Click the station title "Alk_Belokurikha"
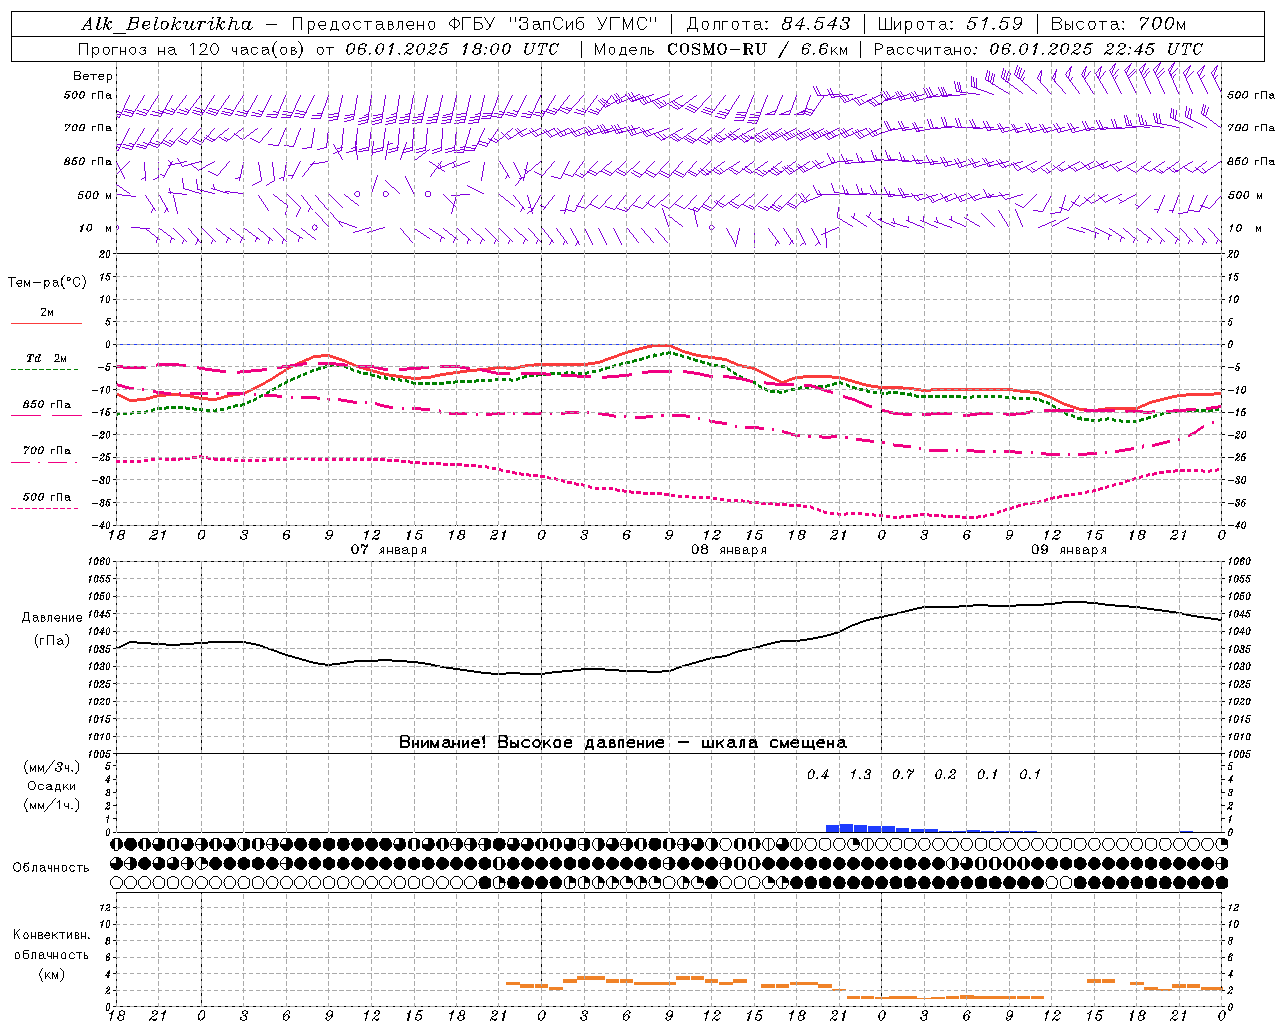The image size is (1280, 1024). [167, 24]
